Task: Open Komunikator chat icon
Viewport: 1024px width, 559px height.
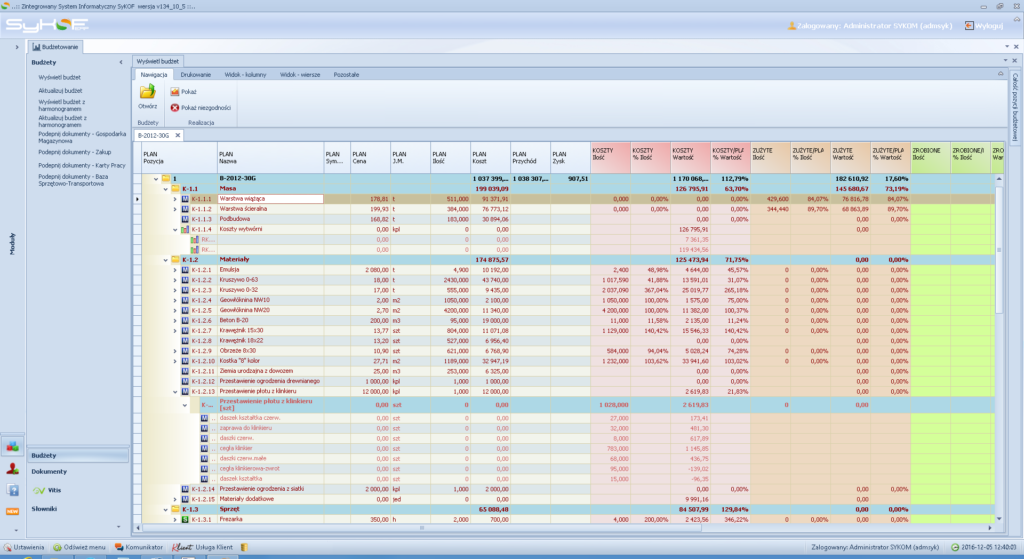Action: tap(119, 547)
